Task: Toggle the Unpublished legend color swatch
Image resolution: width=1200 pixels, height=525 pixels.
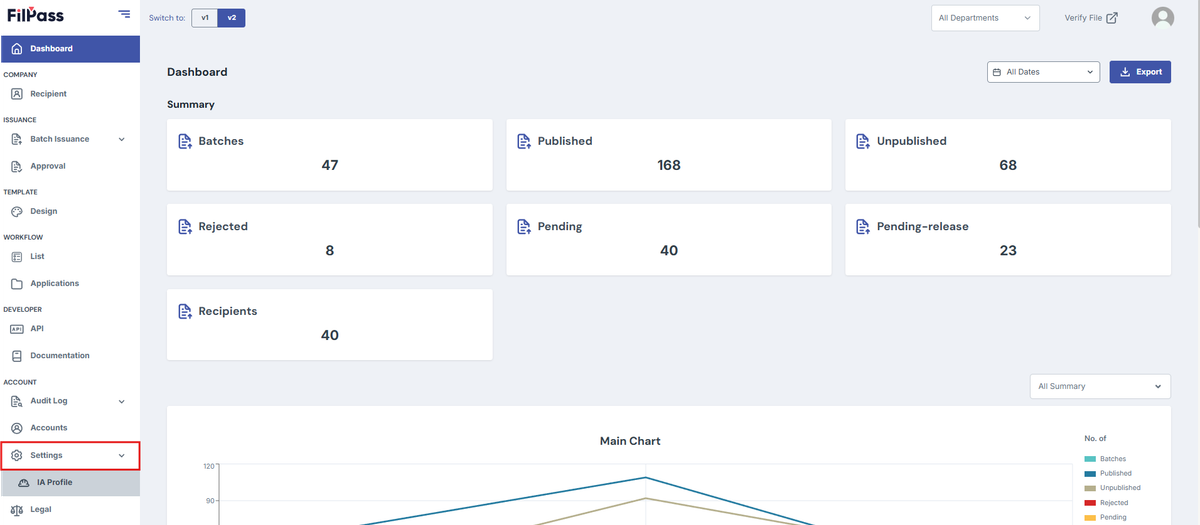Action: [1090, 488]
